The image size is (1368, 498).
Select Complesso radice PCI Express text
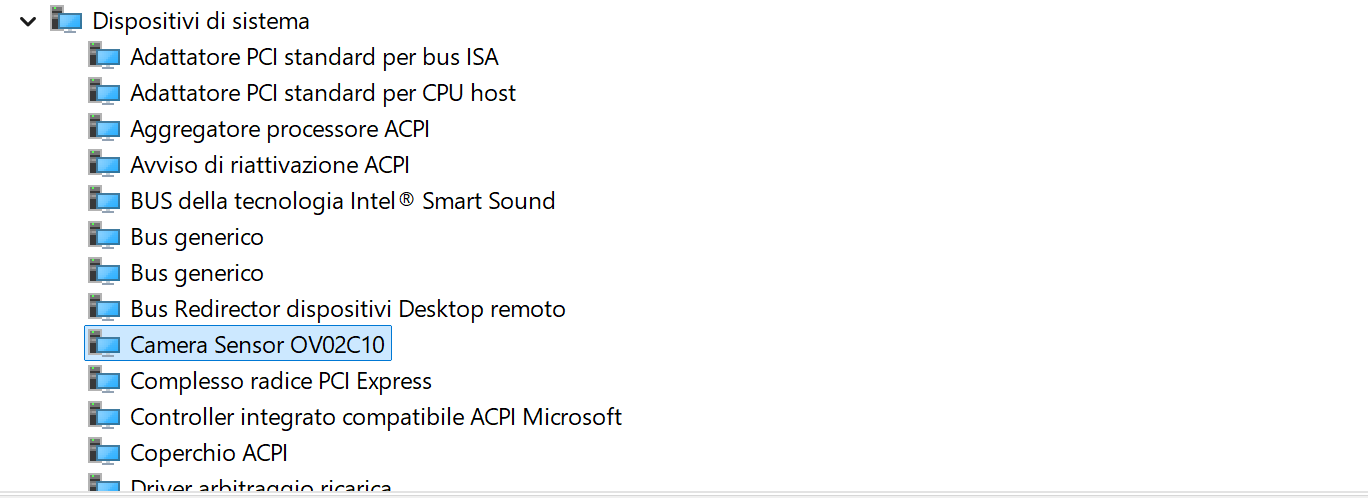281,381
